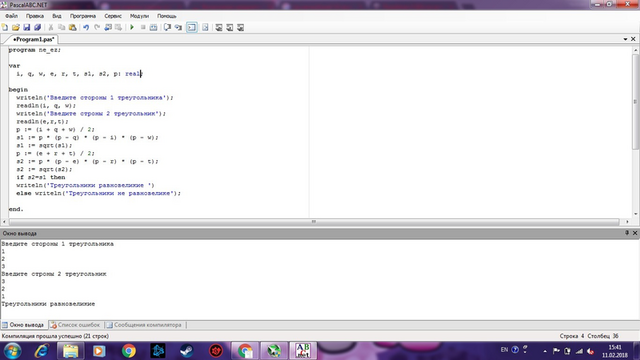Click the 'Столбец 36' status bar entry
This screenshot has width=640, height=360.
point(603,336)
